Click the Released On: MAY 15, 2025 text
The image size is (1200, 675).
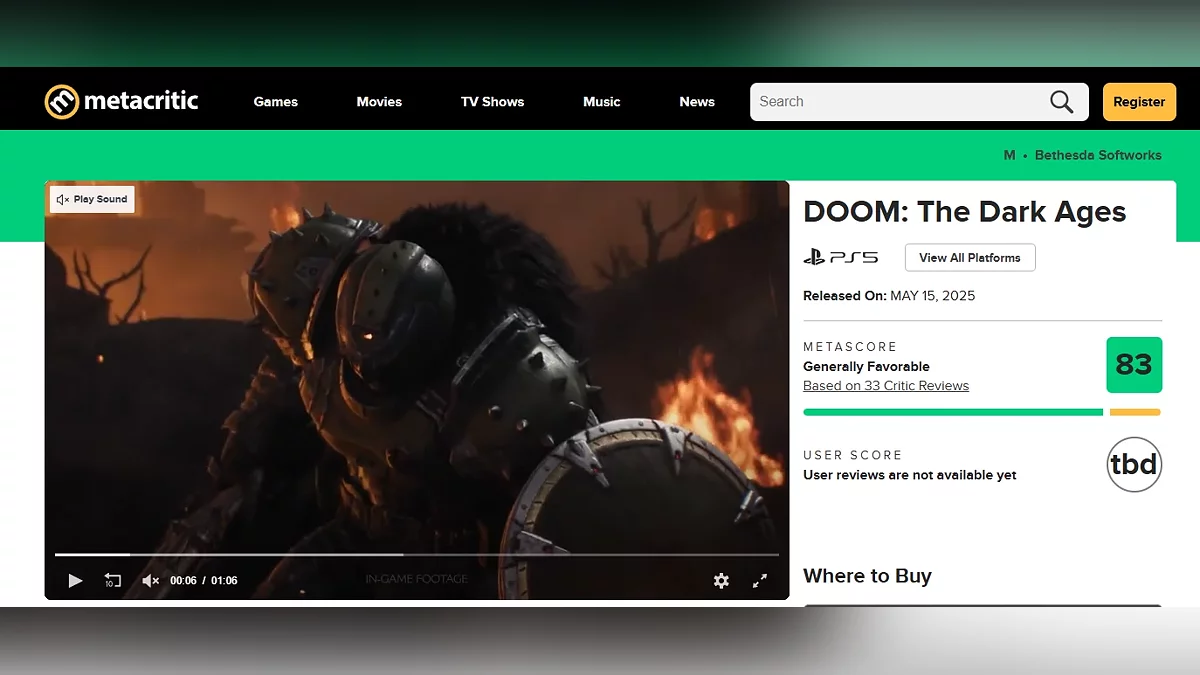click(889, 296)
